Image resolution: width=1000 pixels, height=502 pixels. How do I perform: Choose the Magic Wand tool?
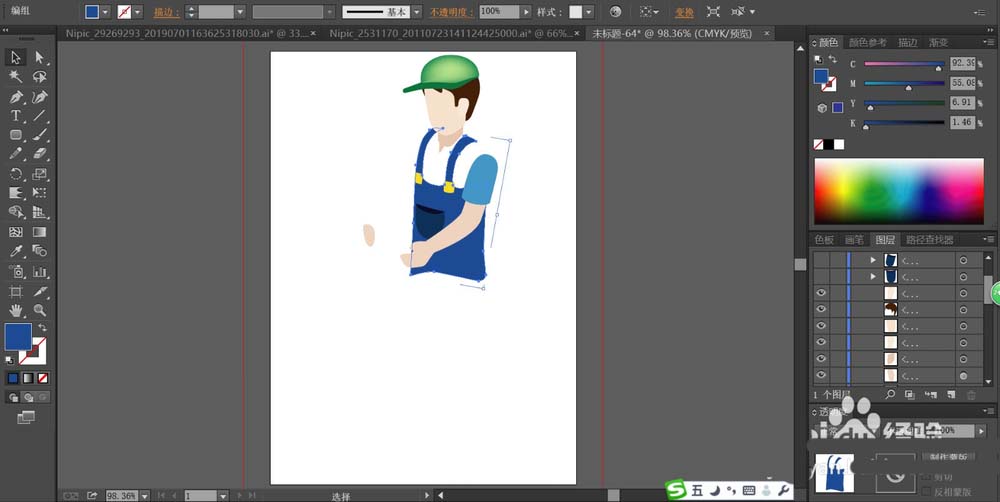coord(16,77)
